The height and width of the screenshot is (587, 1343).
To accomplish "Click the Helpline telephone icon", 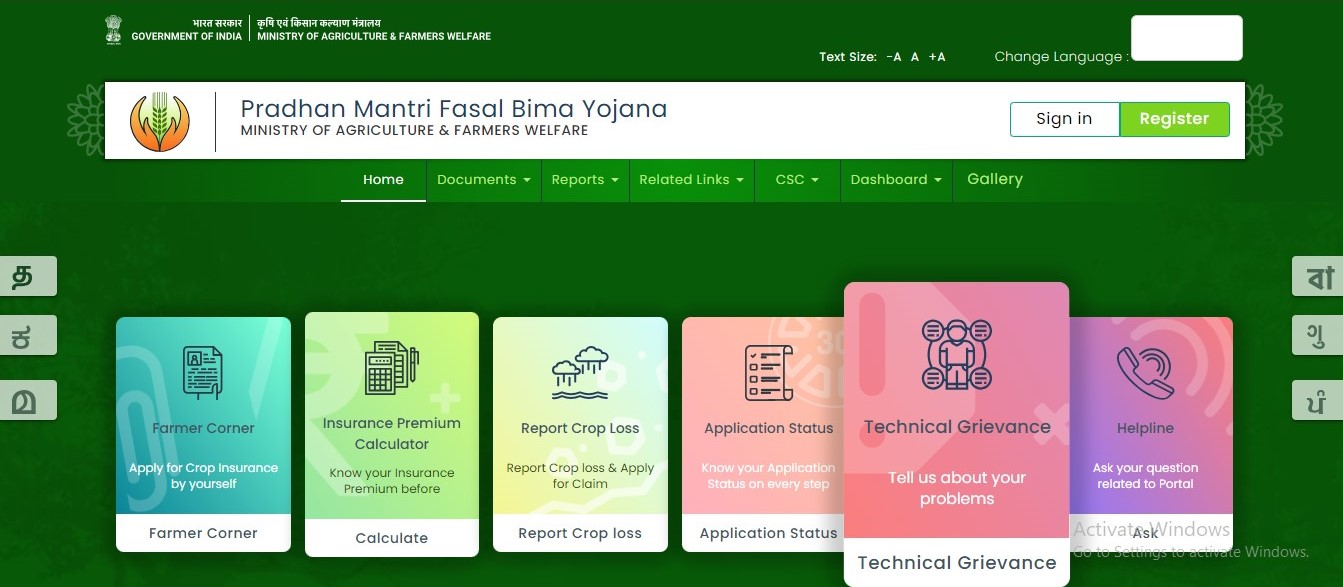I will coord(1146,373).
